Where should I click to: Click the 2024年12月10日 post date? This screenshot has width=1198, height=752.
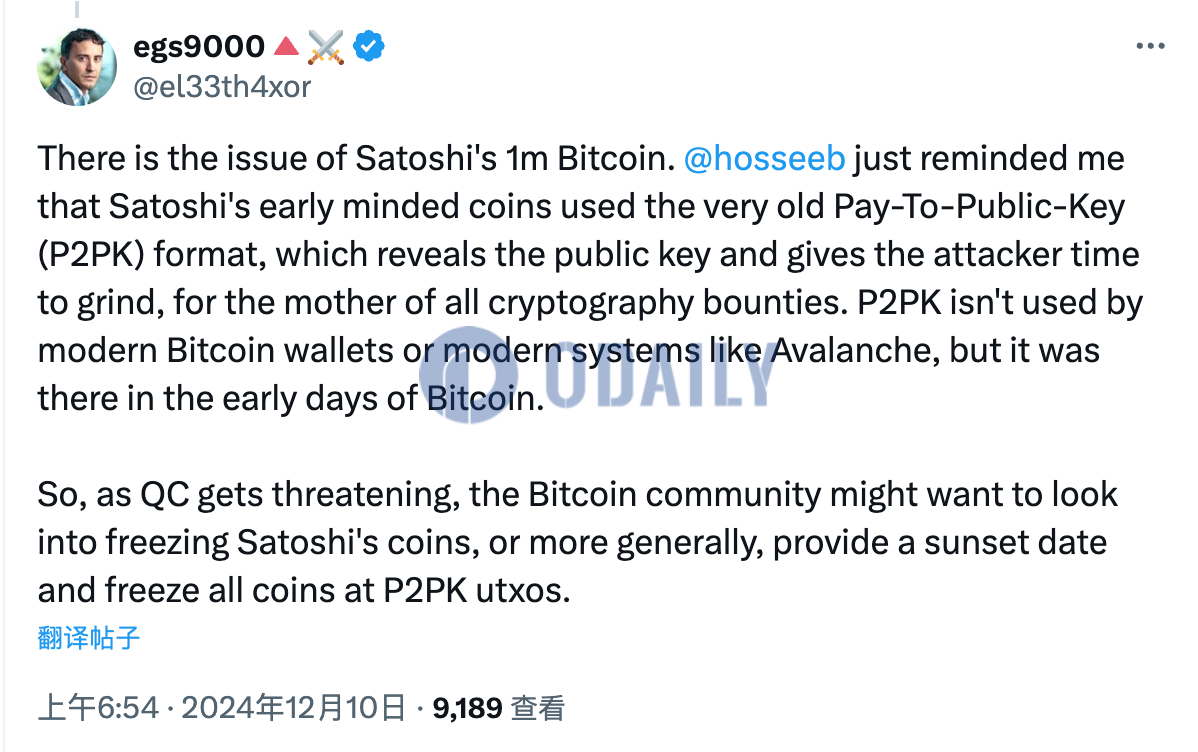[x=293, y=708]
